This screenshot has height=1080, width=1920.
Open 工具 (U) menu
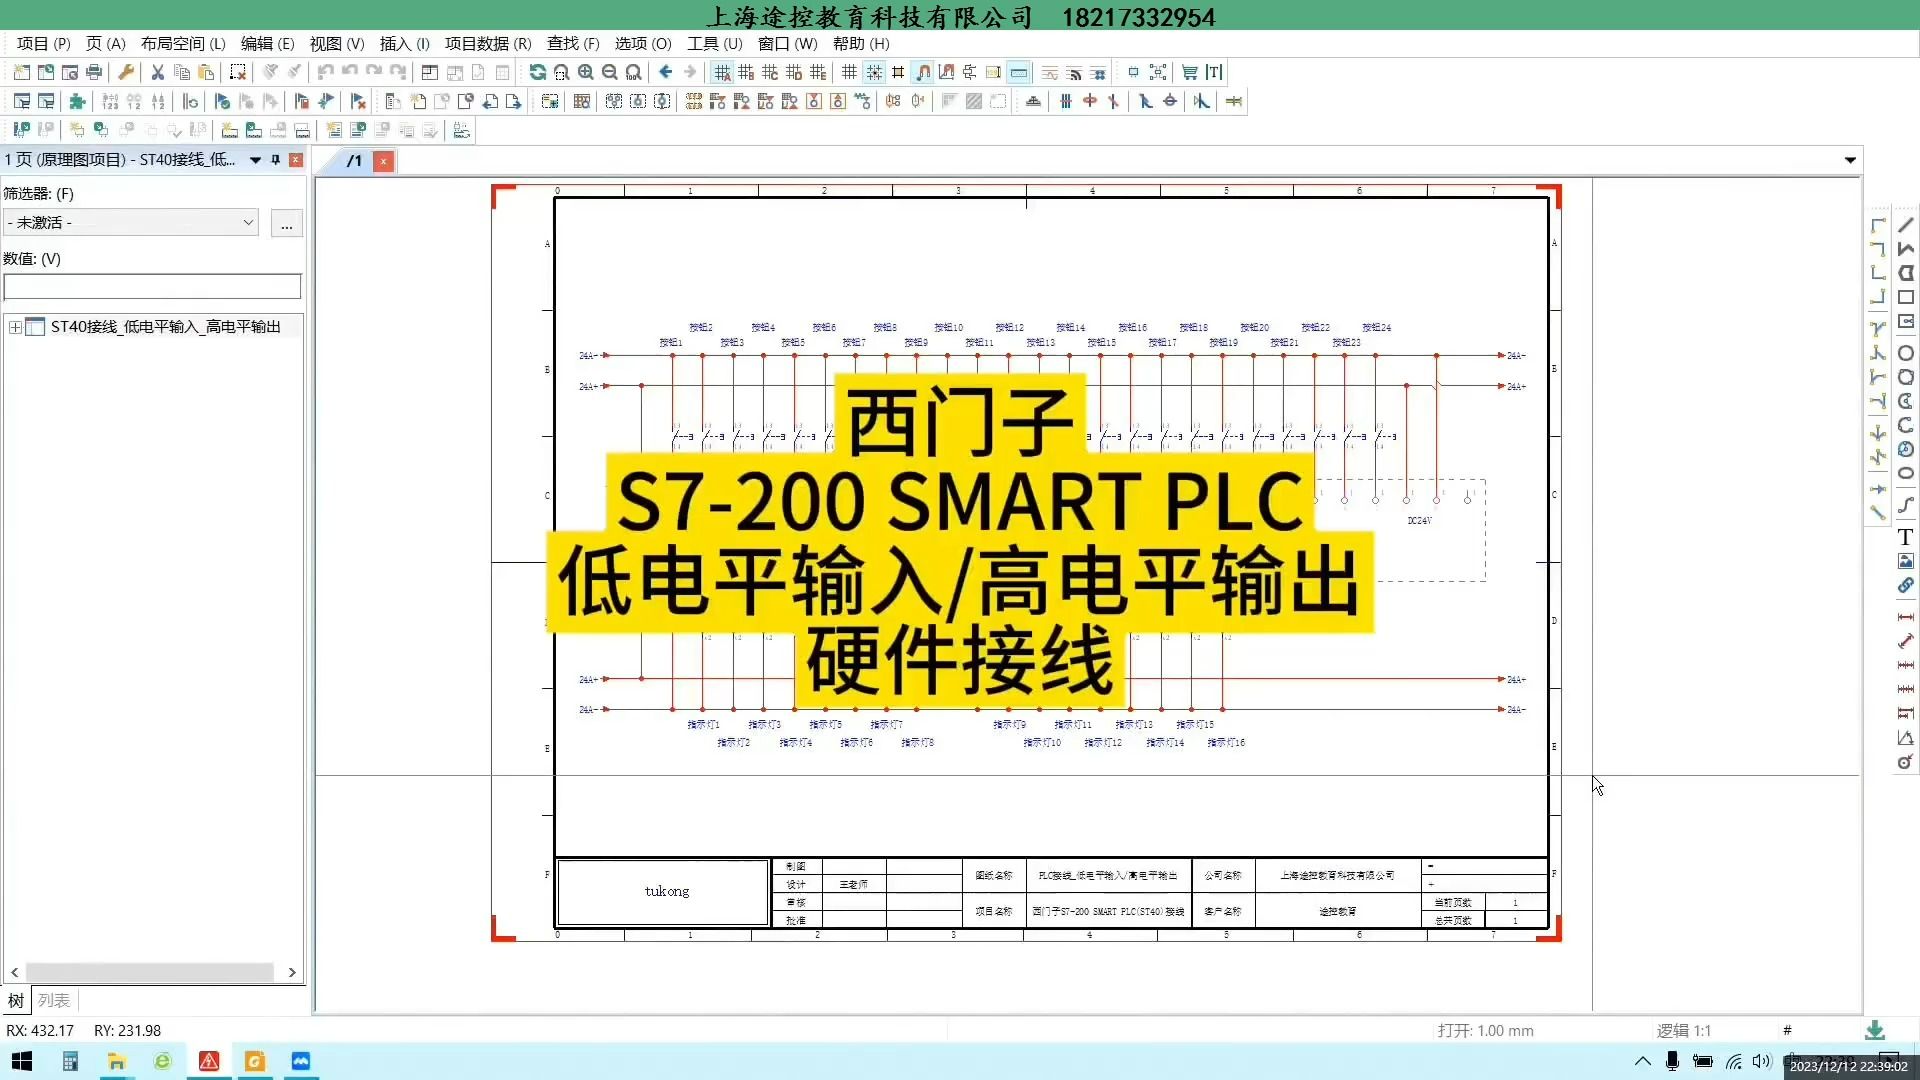pyautogui.click(x=714, y=44)
